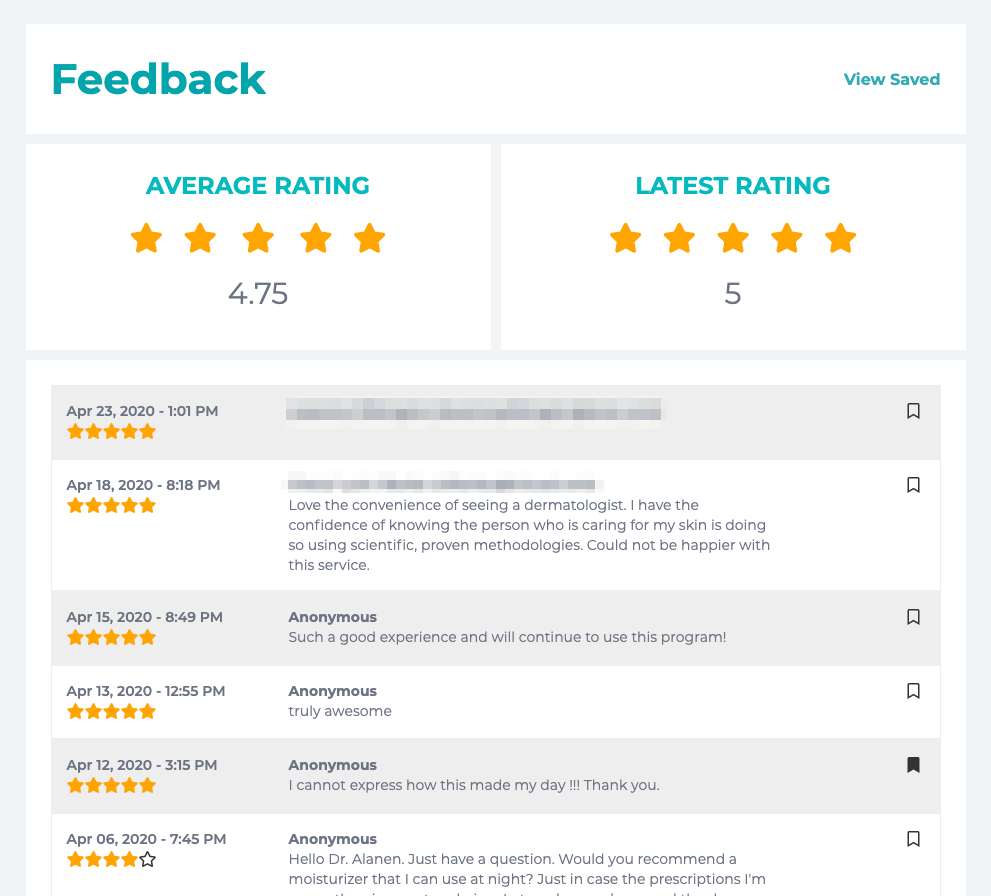Open the View Saved link

891,80
